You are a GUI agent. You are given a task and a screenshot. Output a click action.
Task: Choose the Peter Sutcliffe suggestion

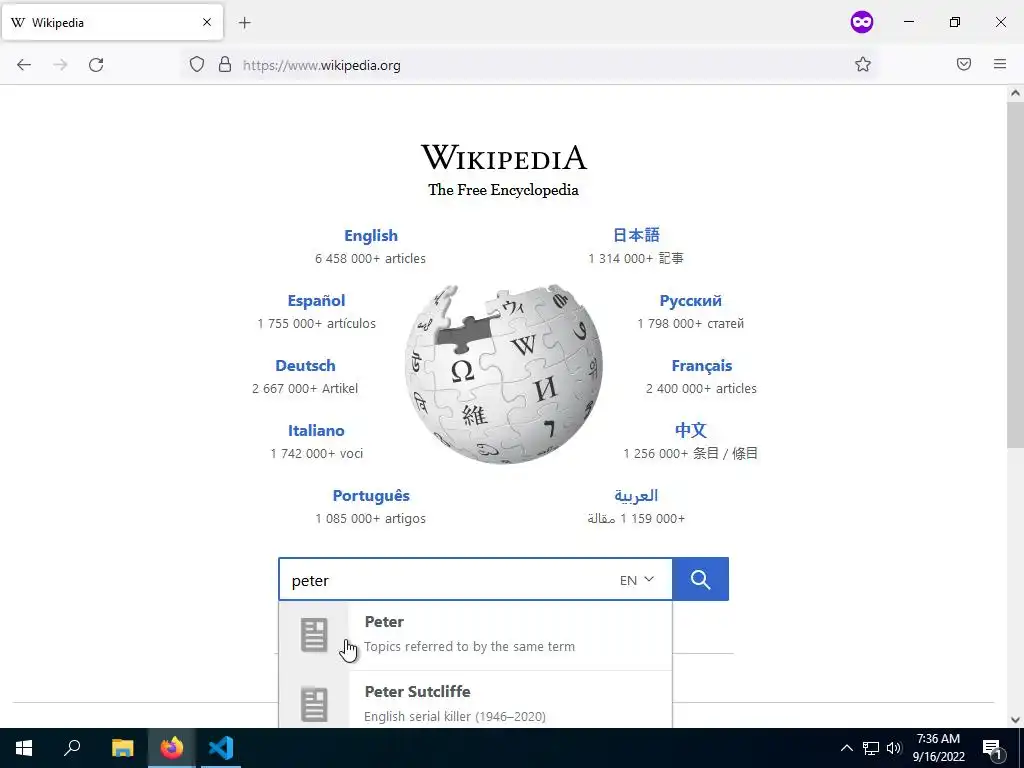click(475, 701)
